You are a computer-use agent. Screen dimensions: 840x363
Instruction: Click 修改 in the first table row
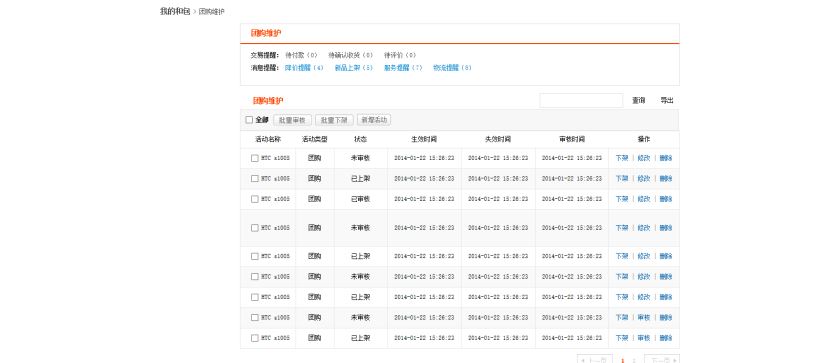click(x=643, y=158)
